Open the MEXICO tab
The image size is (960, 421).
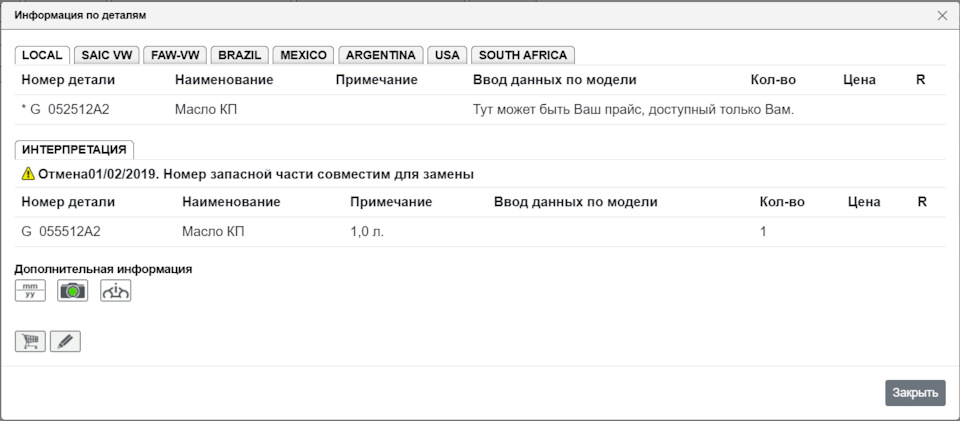coord(303,55)
